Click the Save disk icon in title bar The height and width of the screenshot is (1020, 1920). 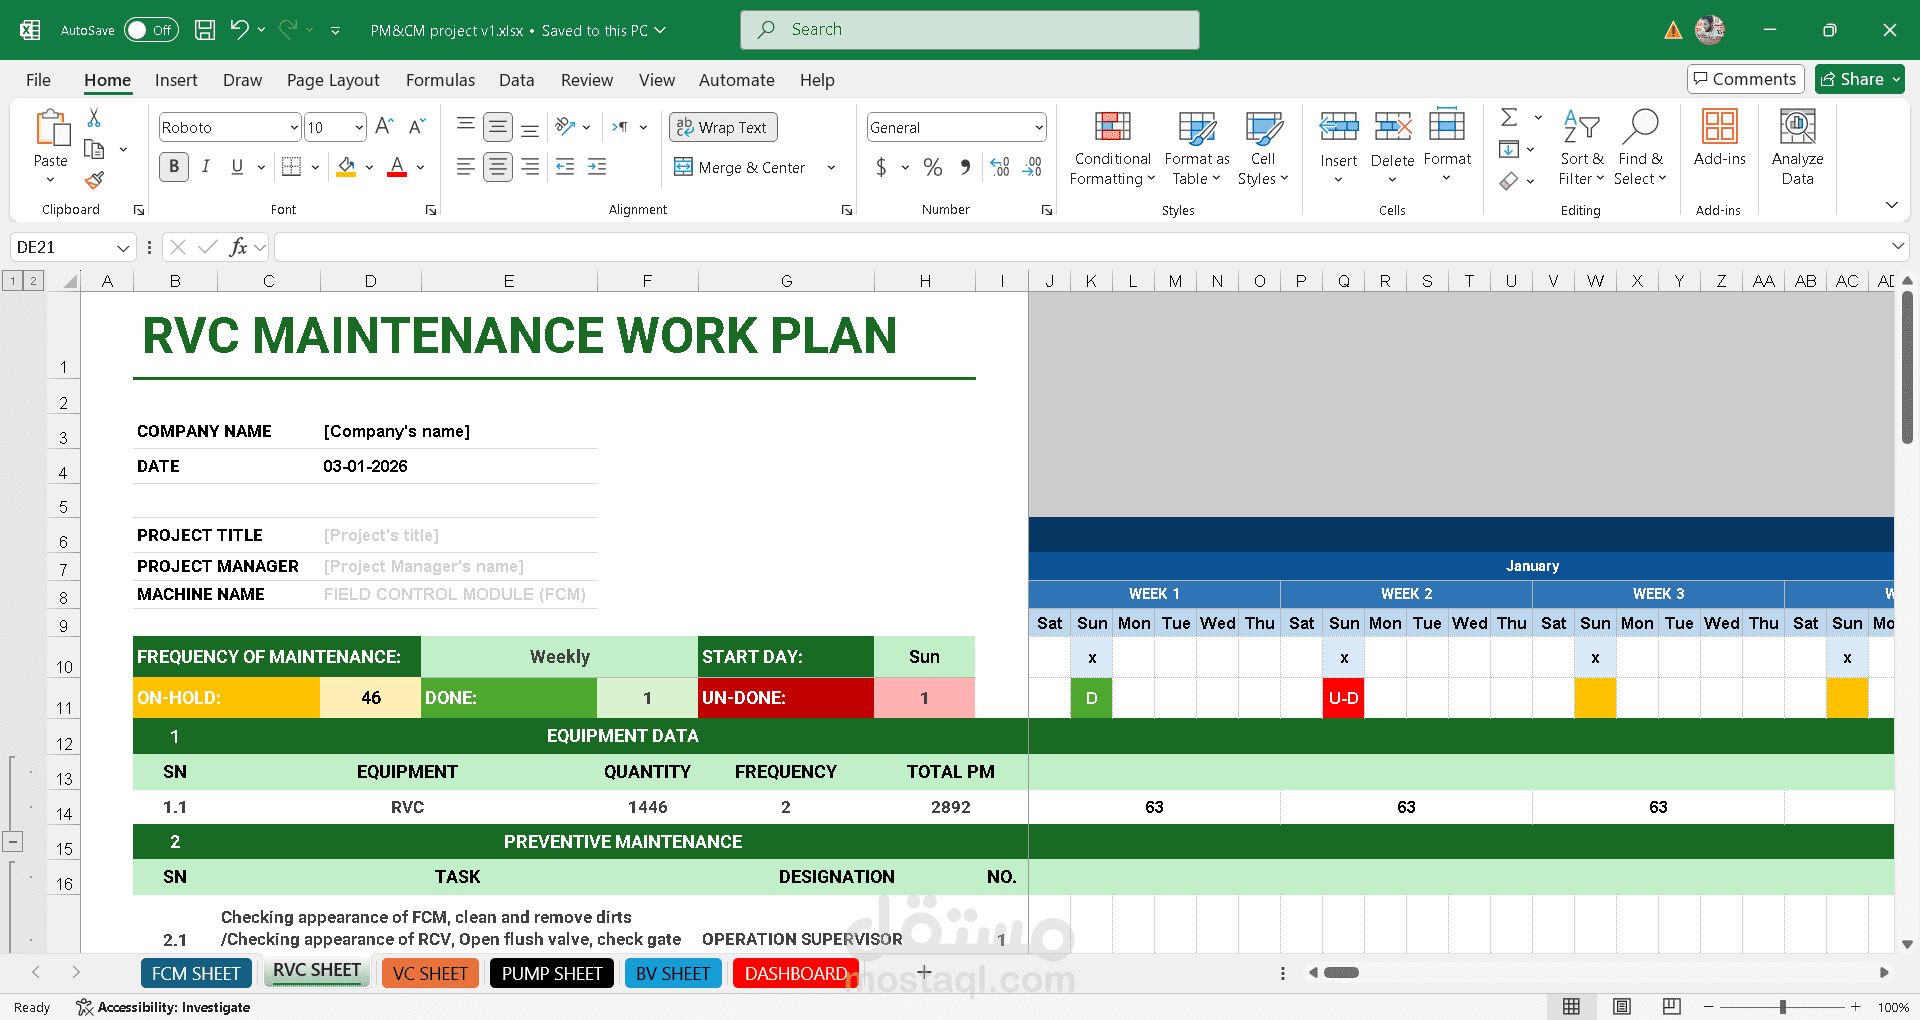pyautogui.click(x=205, y=30)
